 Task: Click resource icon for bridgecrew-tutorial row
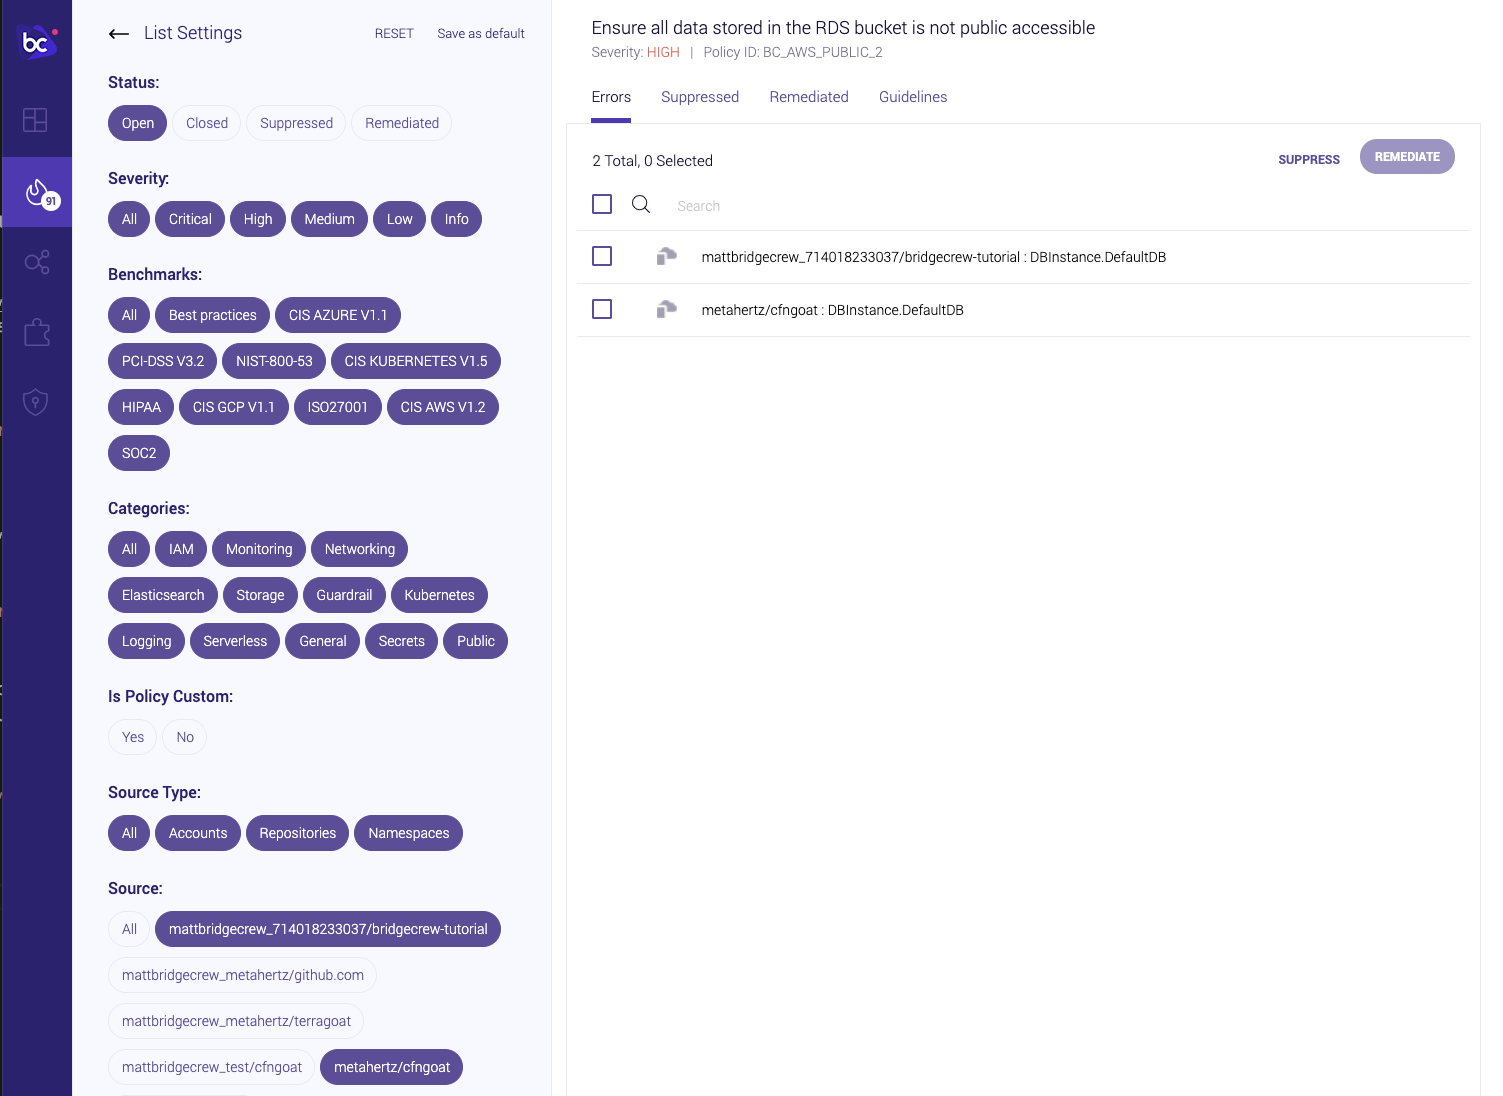[667, 257]
